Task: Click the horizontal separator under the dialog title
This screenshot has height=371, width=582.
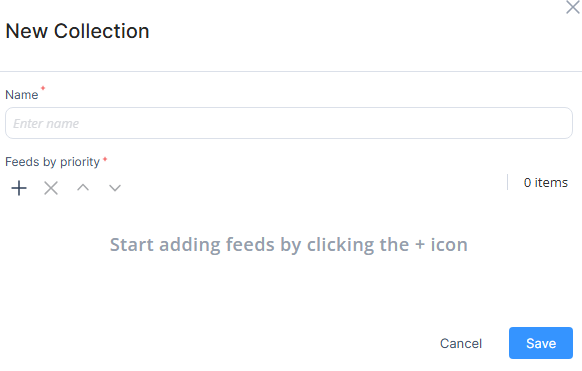Action: (291, 71)
